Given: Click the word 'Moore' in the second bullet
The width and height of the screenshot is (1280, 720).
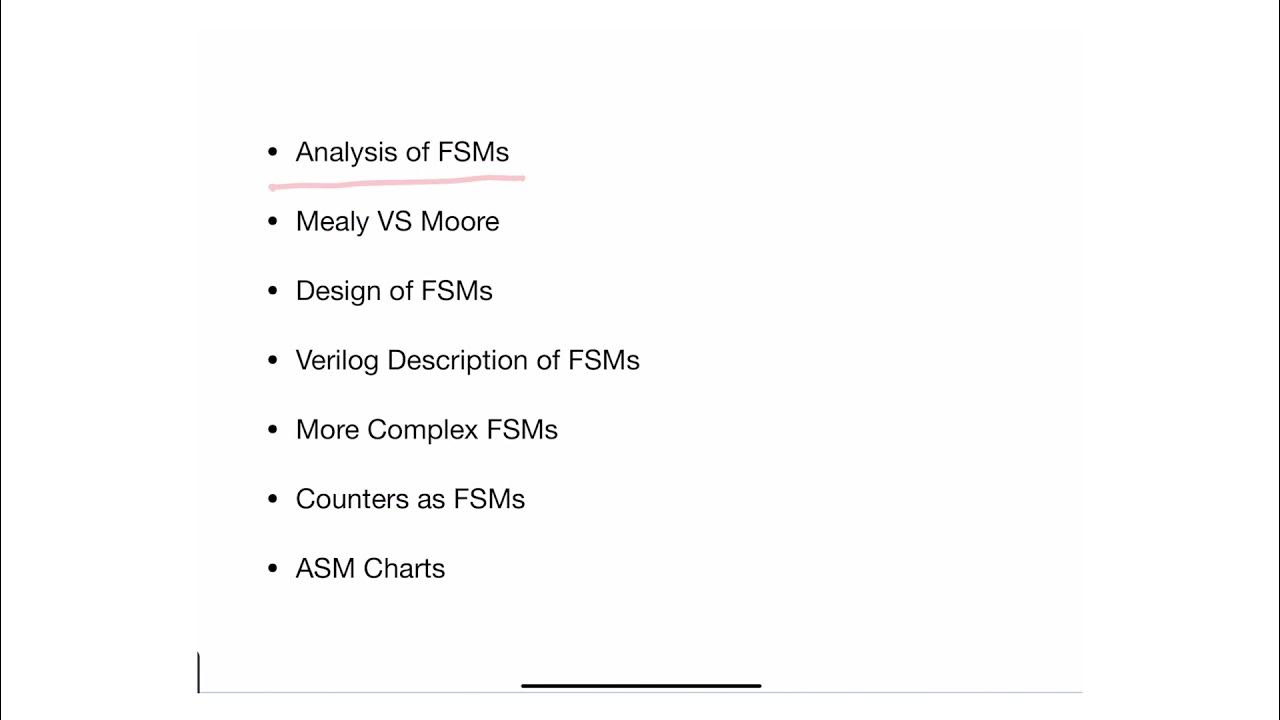Looking at the screenshot, I should pos(459,221).
